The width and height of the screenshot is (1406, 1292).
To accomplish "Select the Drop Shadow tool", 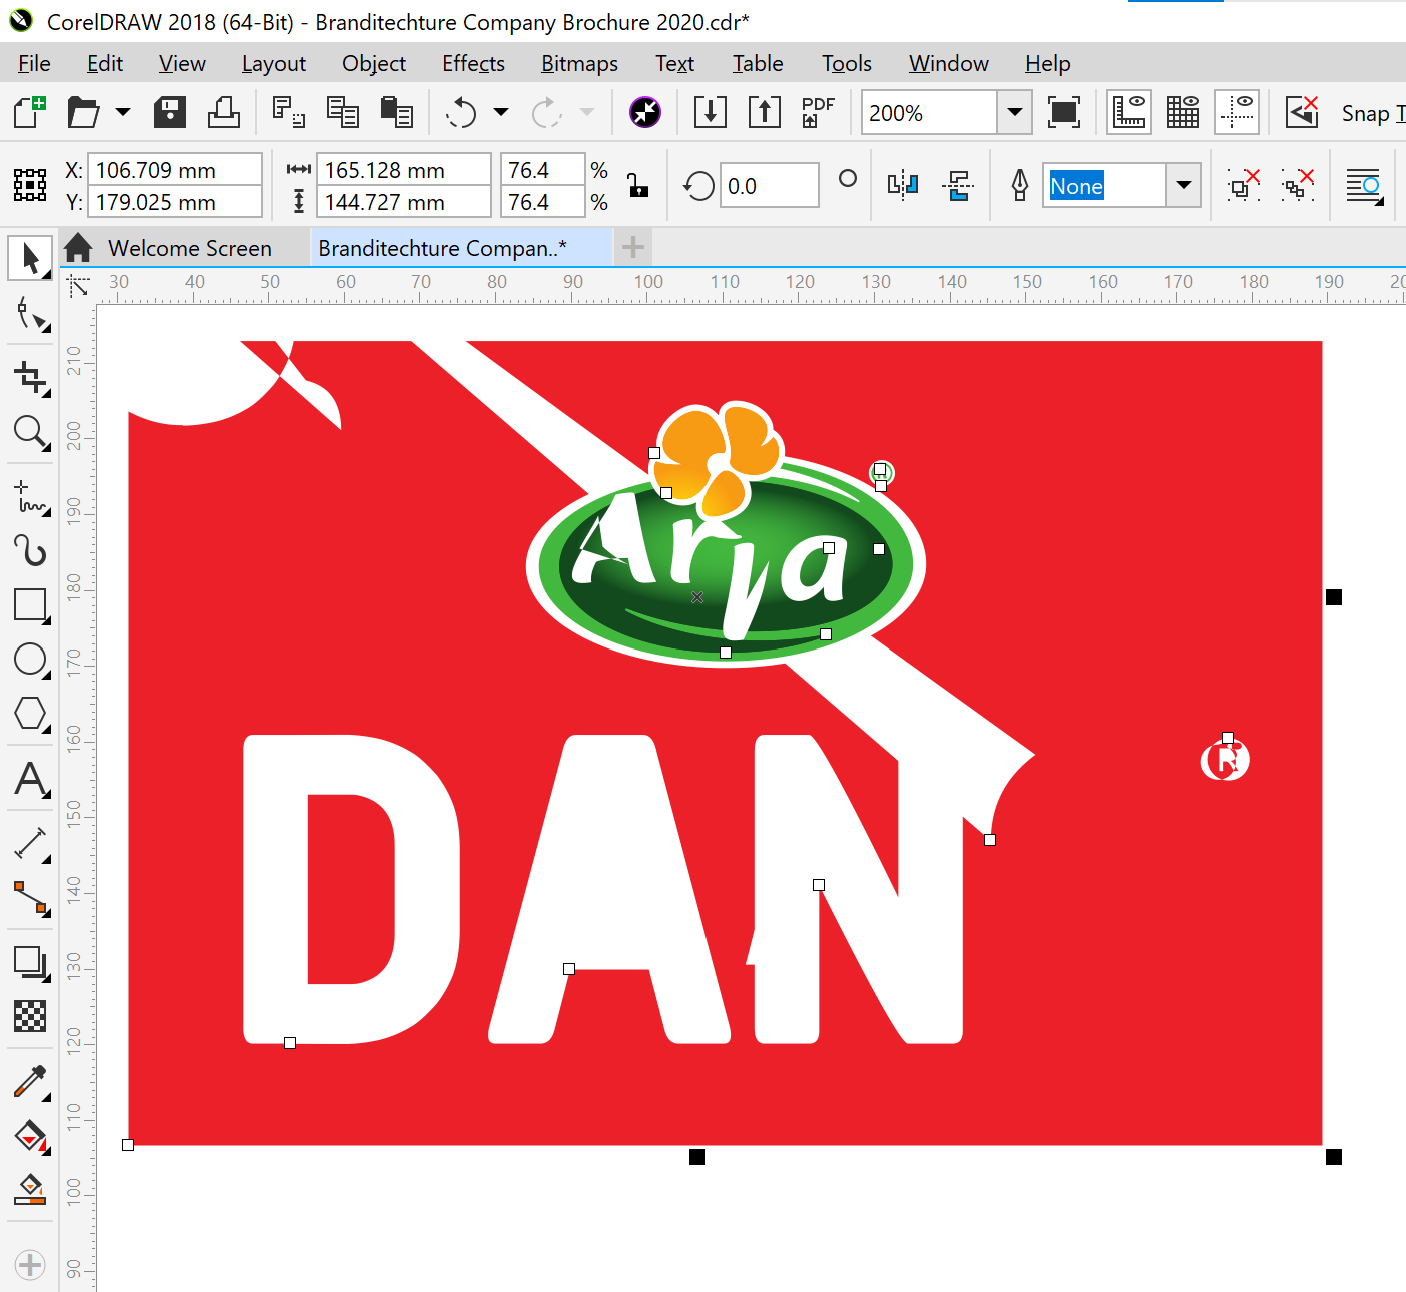I will coord(30,963).
